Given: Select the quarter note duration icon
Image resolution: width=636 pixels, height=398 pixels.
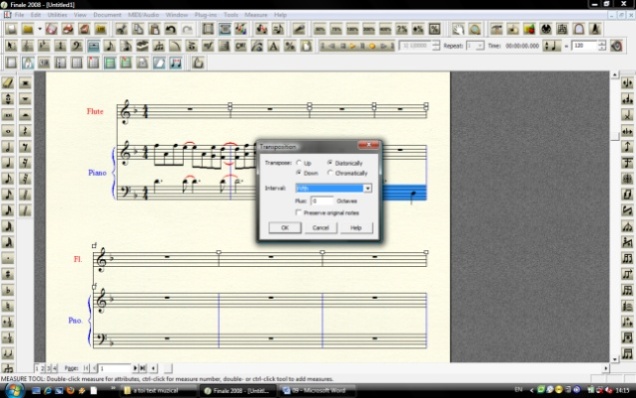Looking at the screenshot, I should pyautogui.click(x=8, y=163).
